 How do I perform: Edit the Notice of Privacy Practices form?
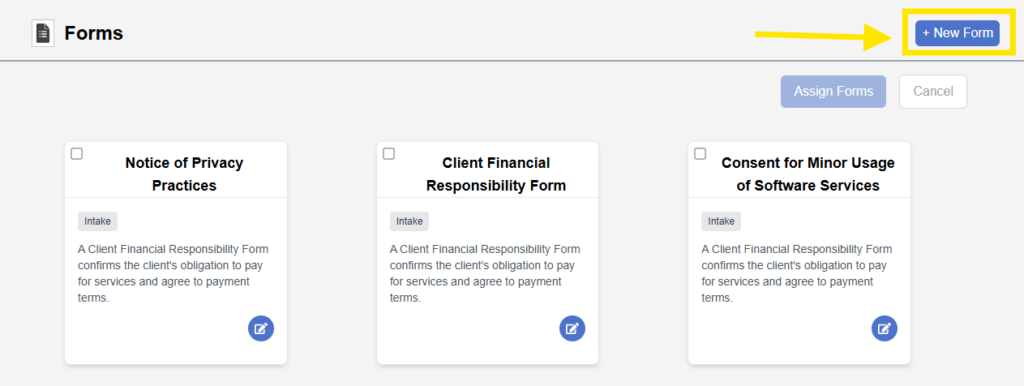pyautogui.click(x=261, y=329)
